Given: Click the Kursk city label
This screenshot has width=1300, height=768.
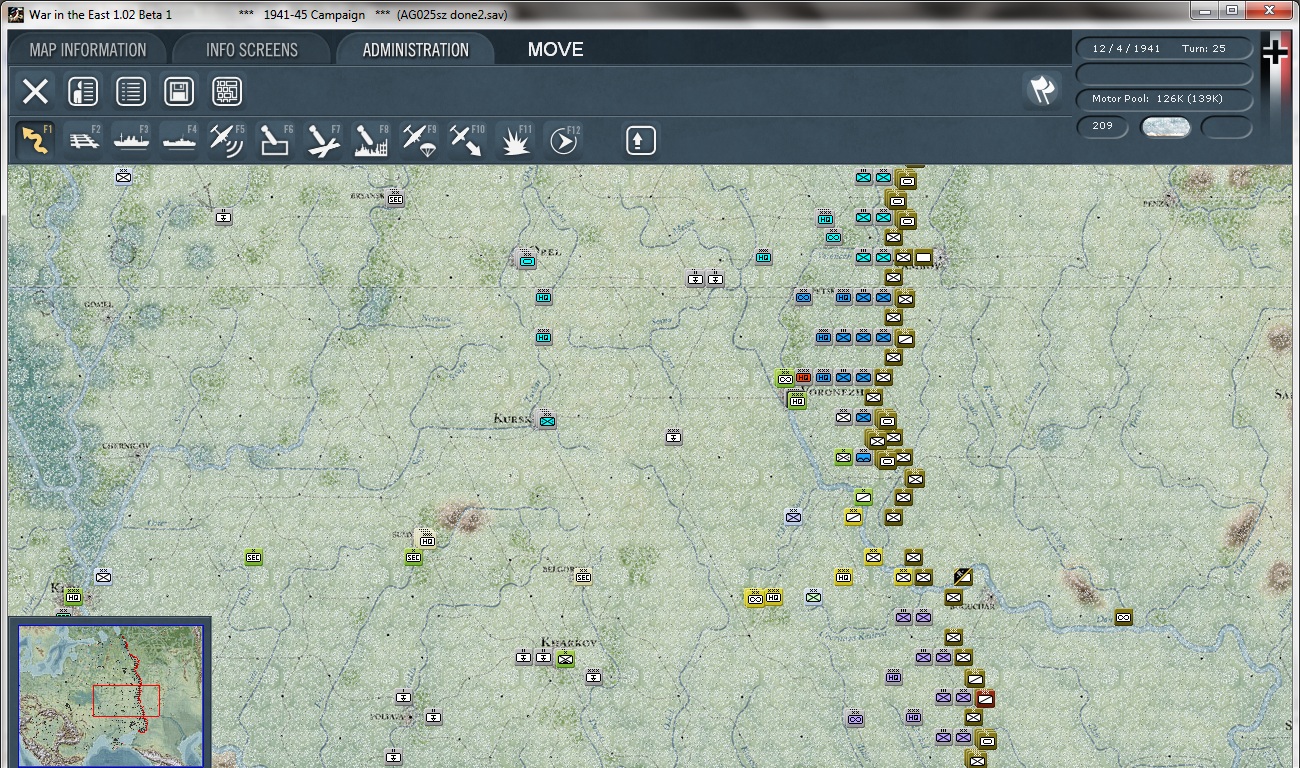Looking at the screenshot, I should pyautogui.click(x=514, y=420).
